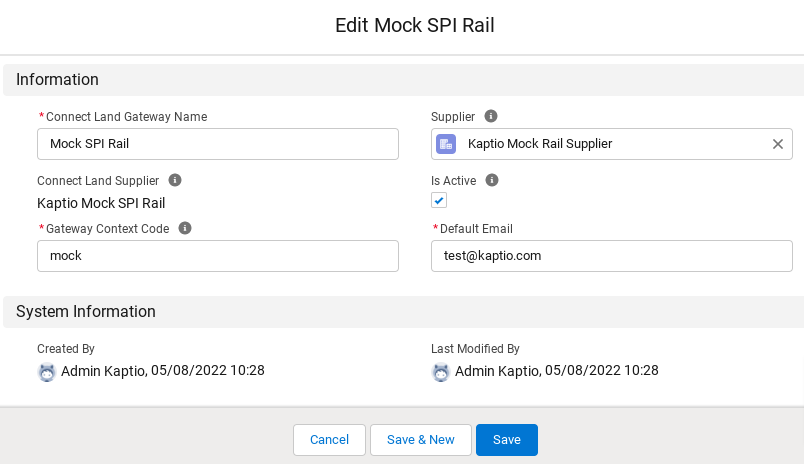Click the info icon beside Is Active
The image size is (804, 464).
(x=491, y=180)
